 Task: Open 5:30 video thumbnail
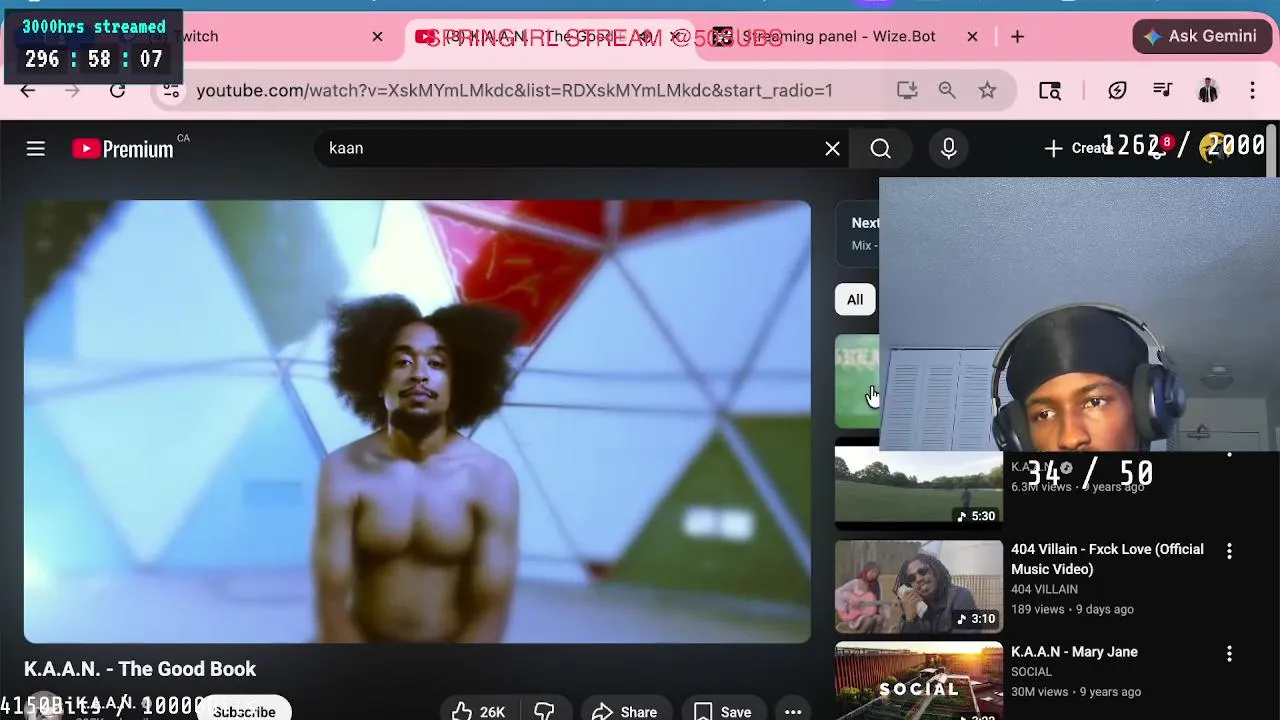click(919, 486)
